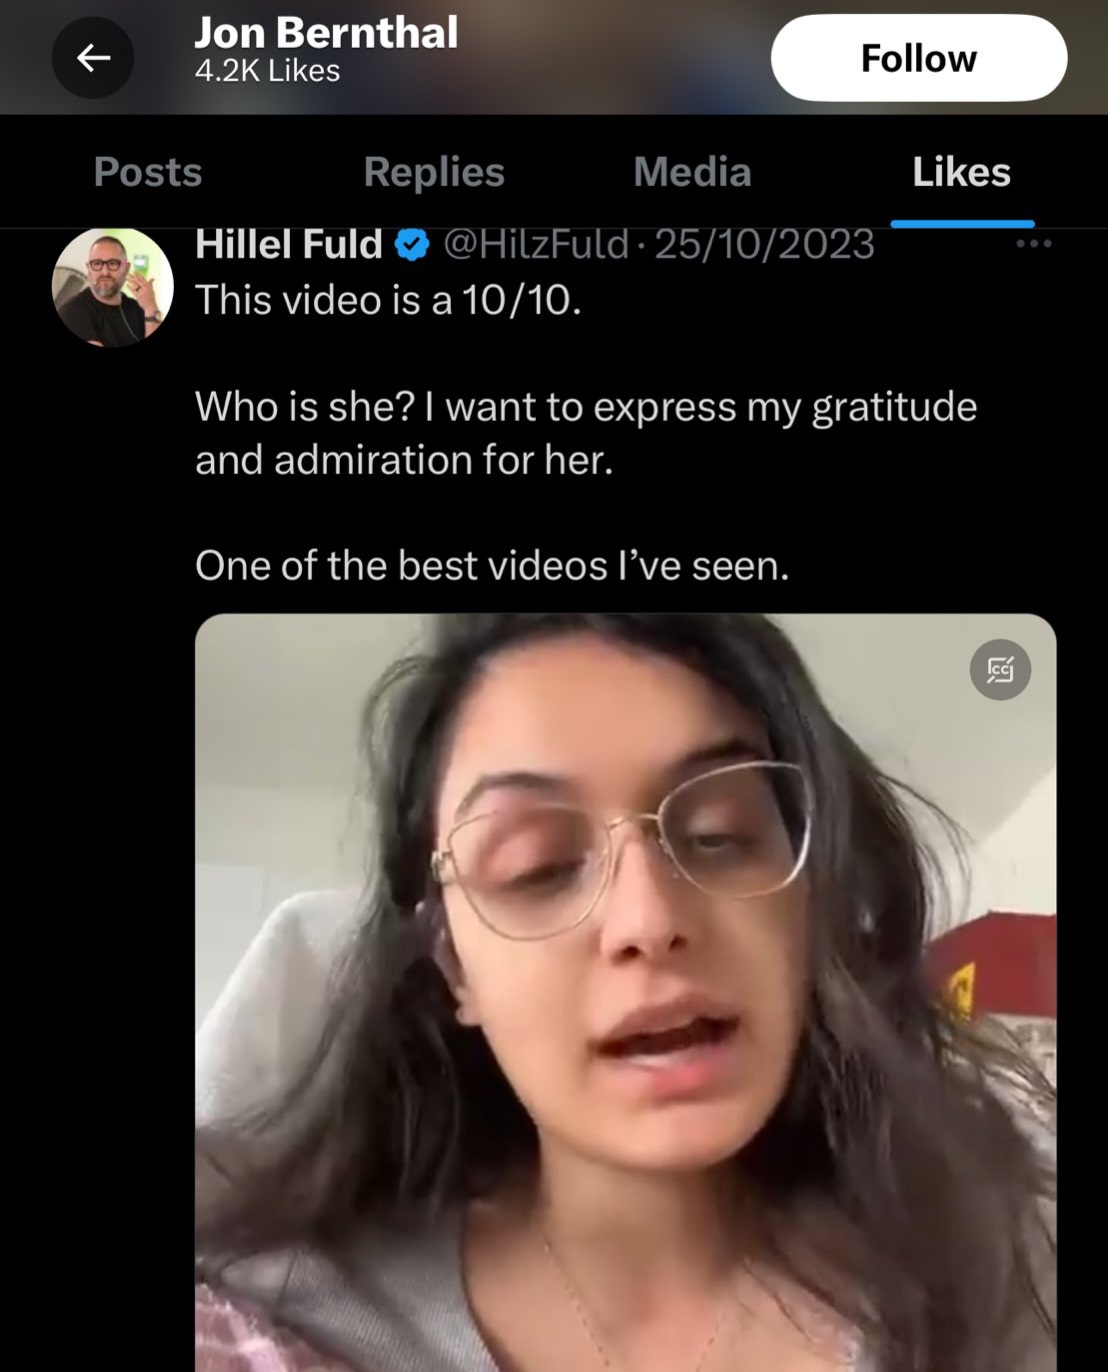This screenshot has height=1372, width=1108.
Task: Tap 'One of the best videos I've seen.' line
Action: [492, 566]
